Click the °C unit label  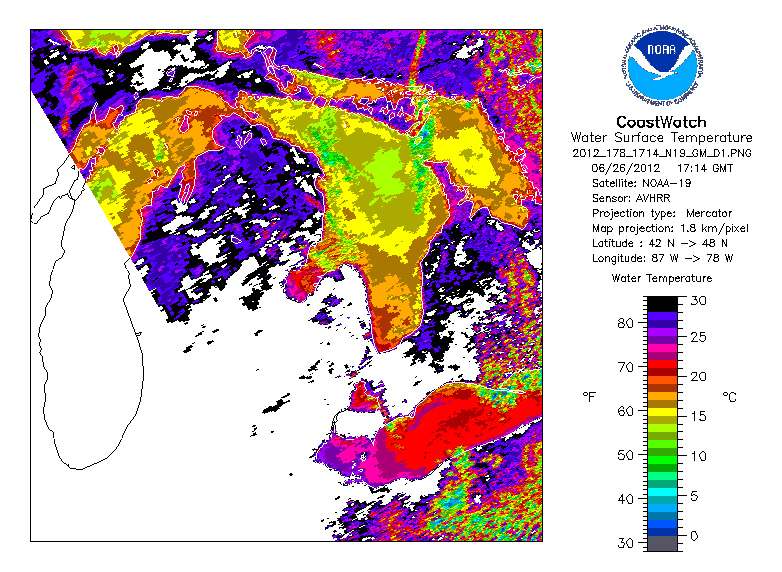tap(729, 397)
